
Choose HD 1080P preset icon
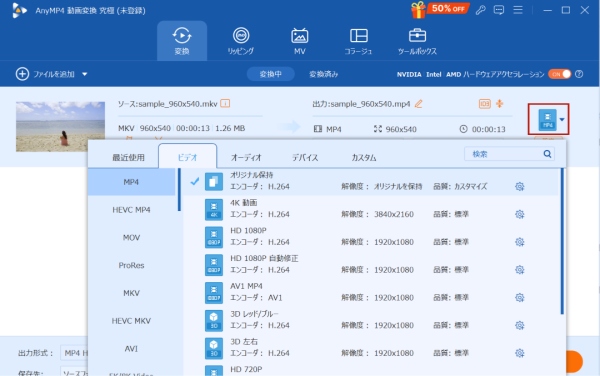pyautogui.click(x=214, y=237)
